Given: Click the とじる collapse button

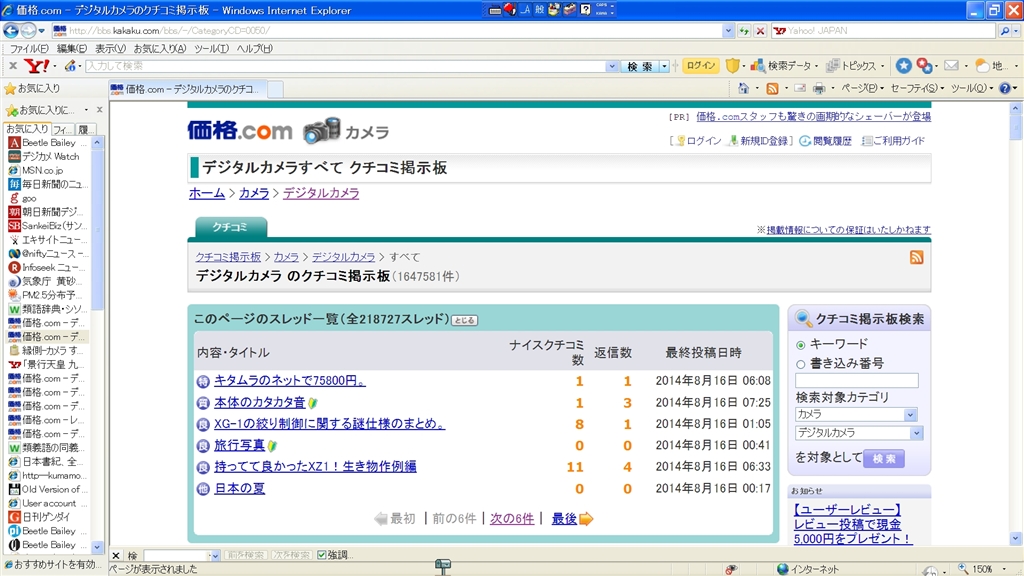Looking at the screenshot, I should pos(464,321).
